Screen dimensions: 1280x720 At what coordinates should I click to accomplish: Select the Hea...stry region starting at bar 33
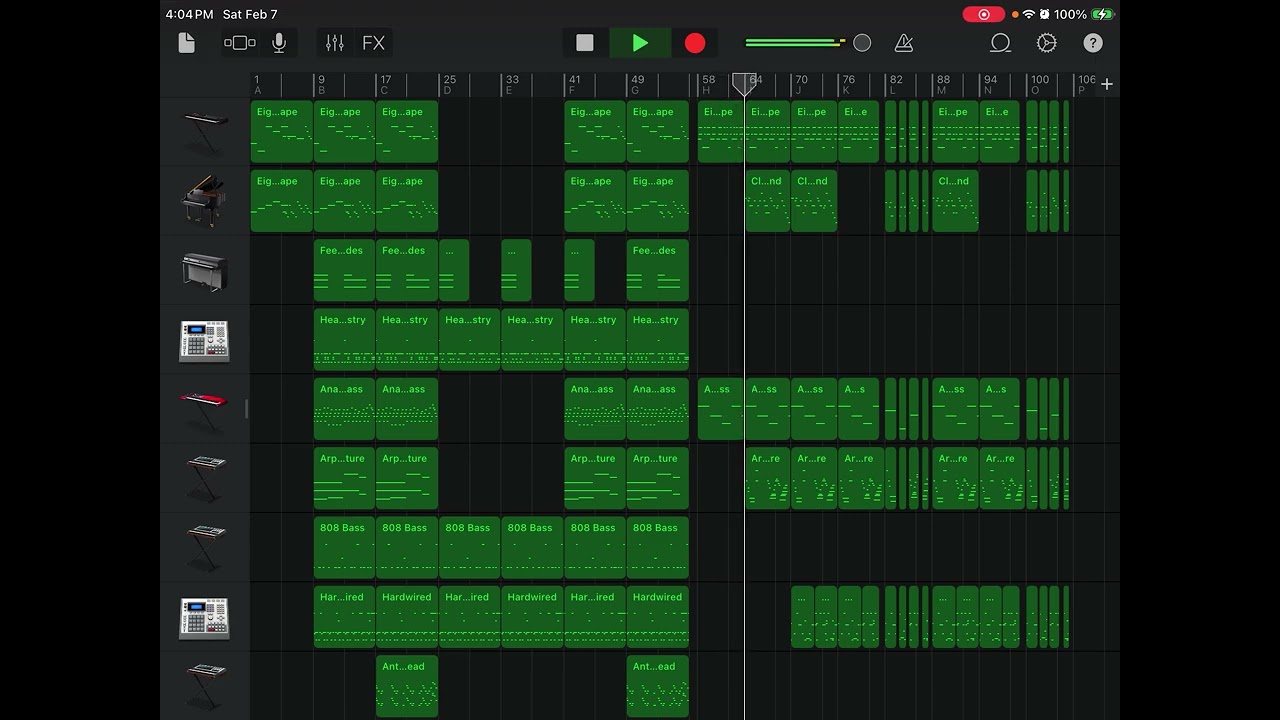tap(531, 340)
